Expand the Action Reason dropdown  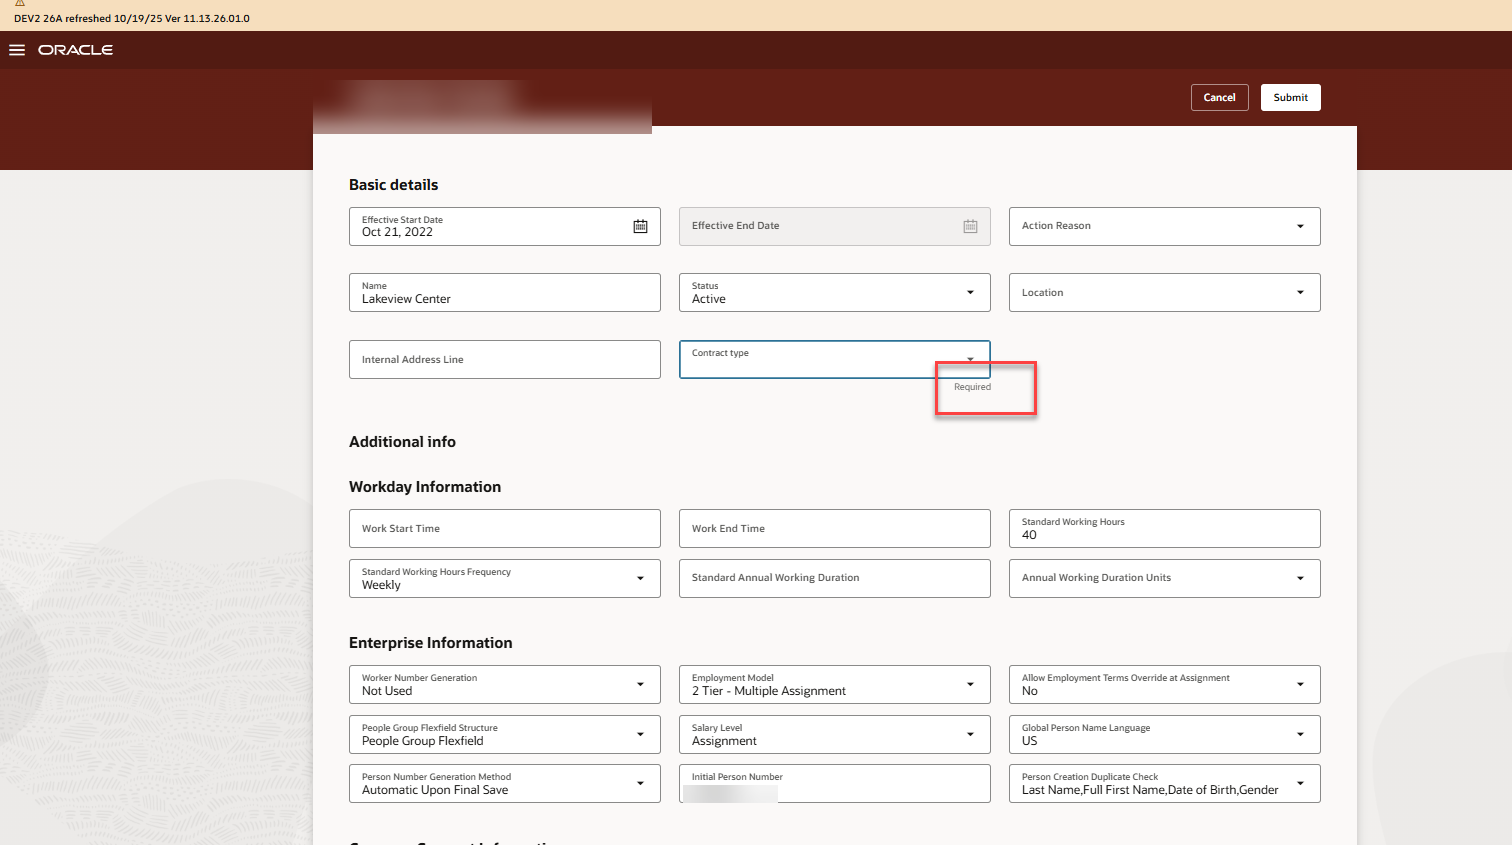click(x=1300, y=226)
